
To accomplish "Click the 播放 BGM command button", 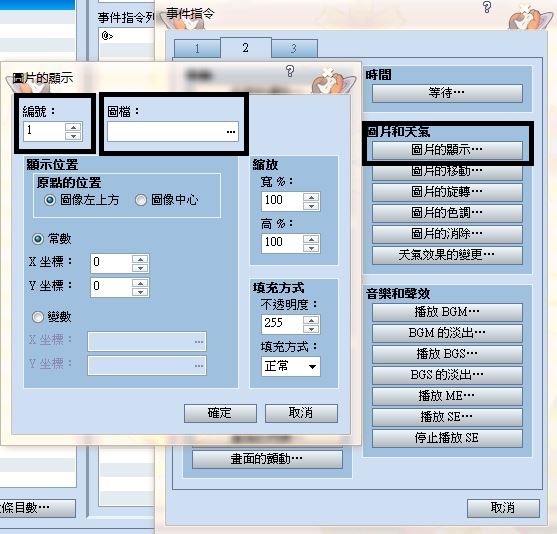I will click(447, 312).
